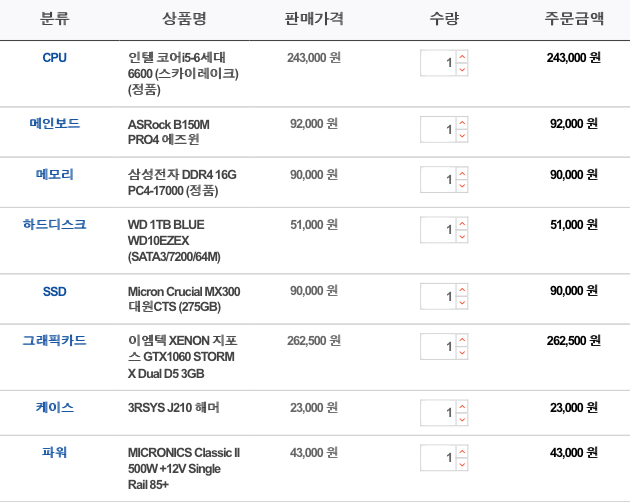
Task: Open the 메인보드 category link
Action: (x=55, y=123)
